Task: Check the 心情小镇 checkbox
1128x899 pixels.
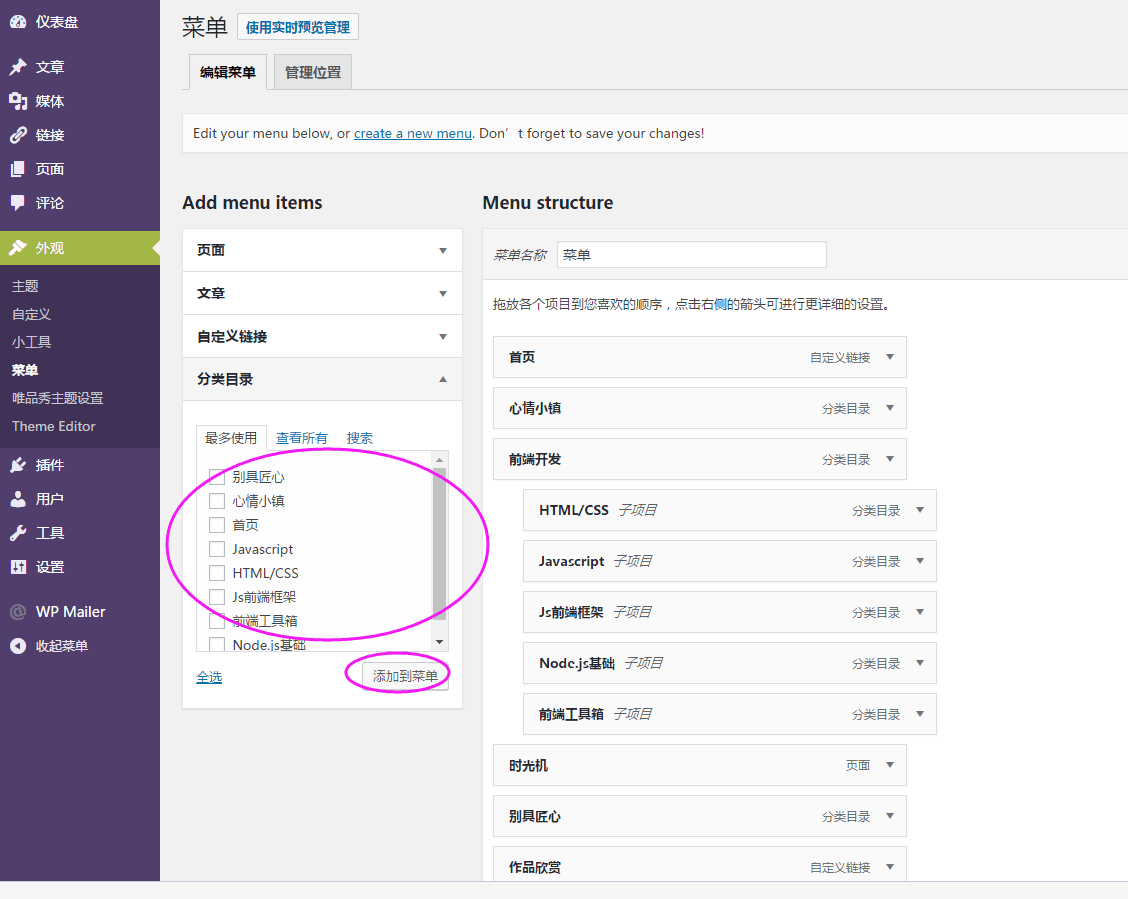Action: [x=217, y=500]
